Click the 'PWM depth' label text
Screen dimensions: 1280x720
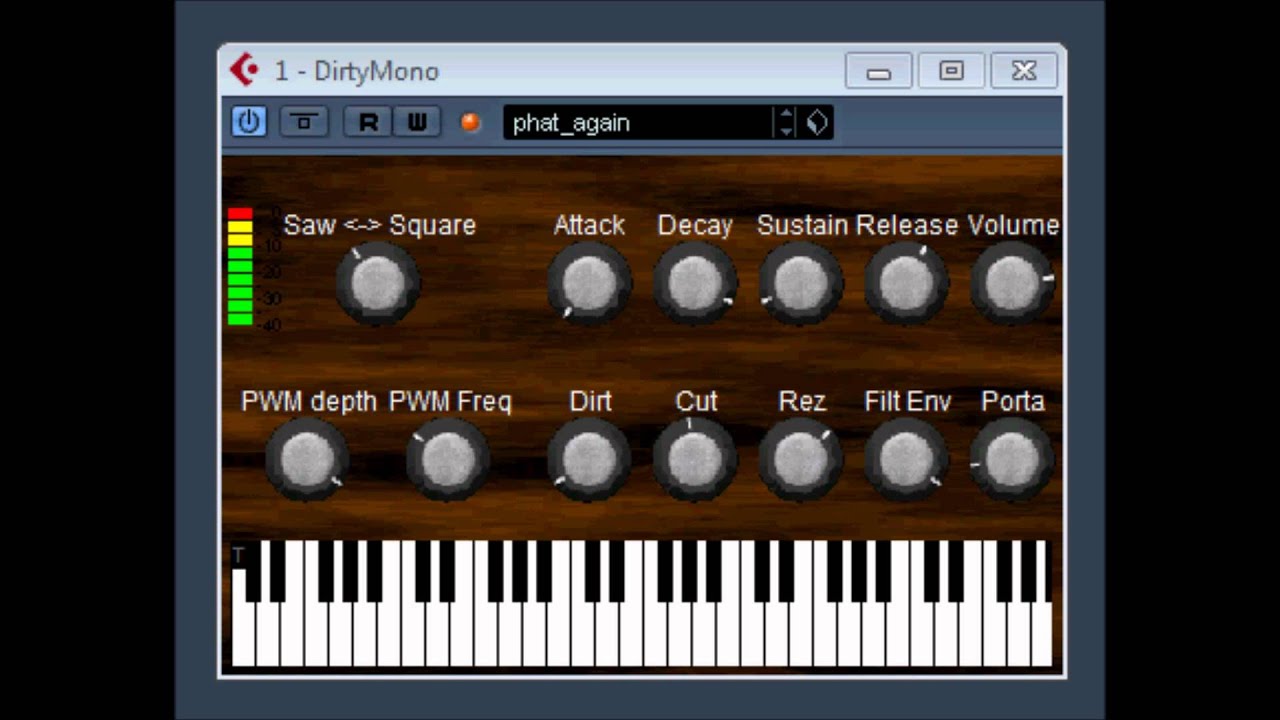click(308, 401)
